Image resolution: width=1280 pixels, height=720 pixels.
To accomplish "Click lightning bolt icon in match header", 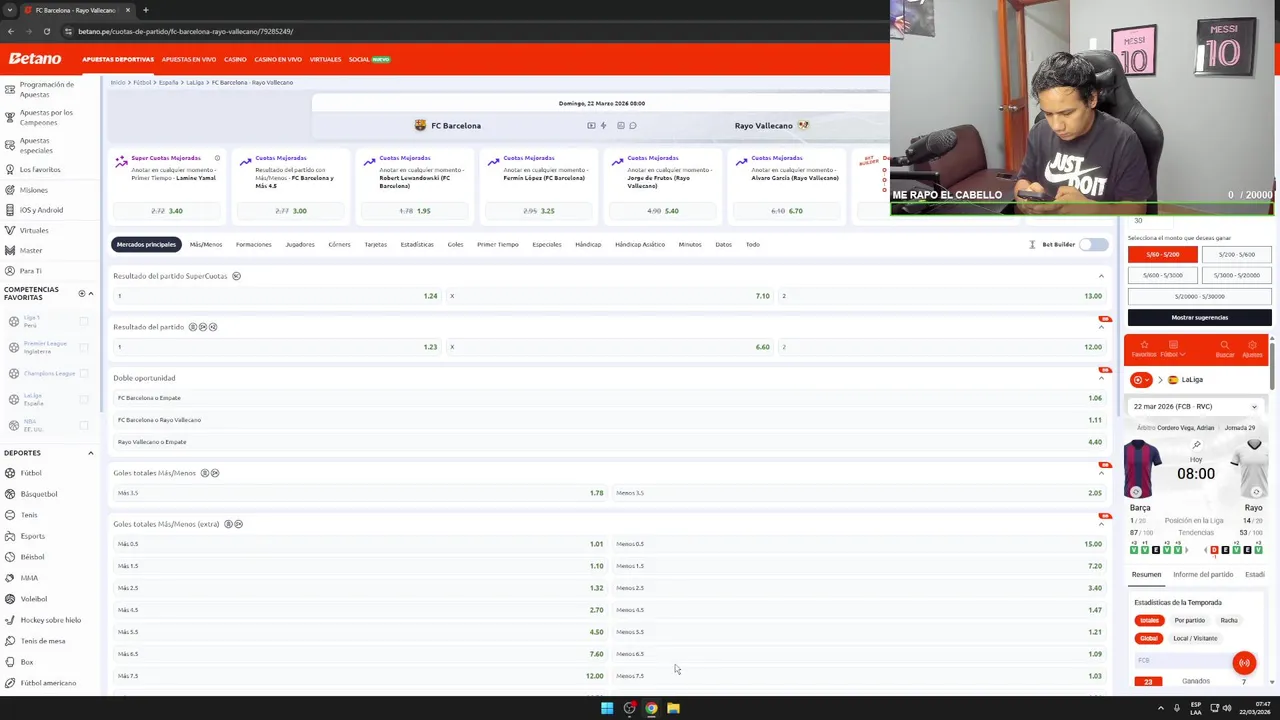I will pyautogui.click(x=603, y=126).
